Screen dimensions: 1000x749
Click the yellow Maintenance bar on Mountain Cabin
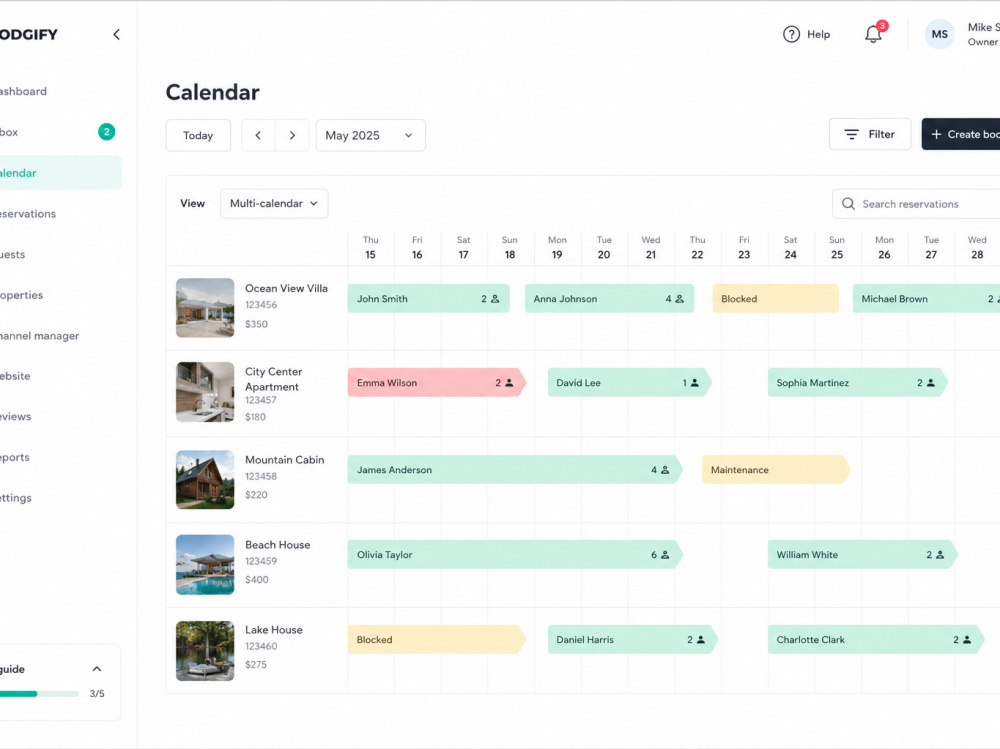[776, 470]
